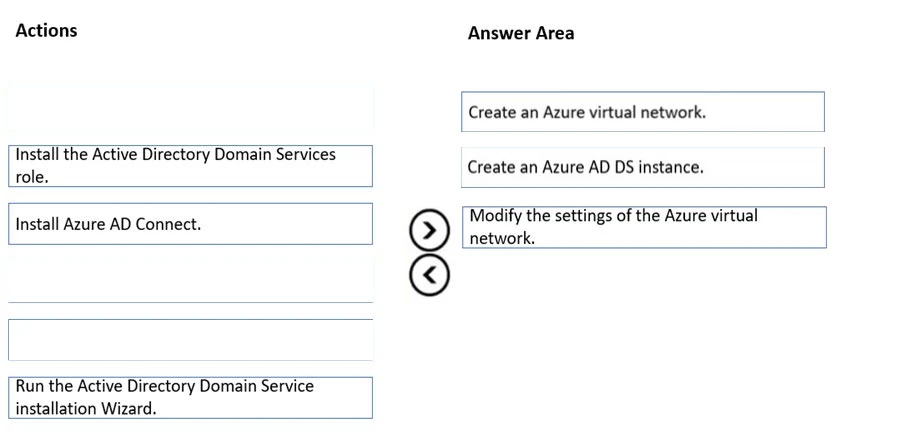This screenshot has height=438, width=905.
Task: Select 'Create an Azure virtual network' answer
Action: 643,112
